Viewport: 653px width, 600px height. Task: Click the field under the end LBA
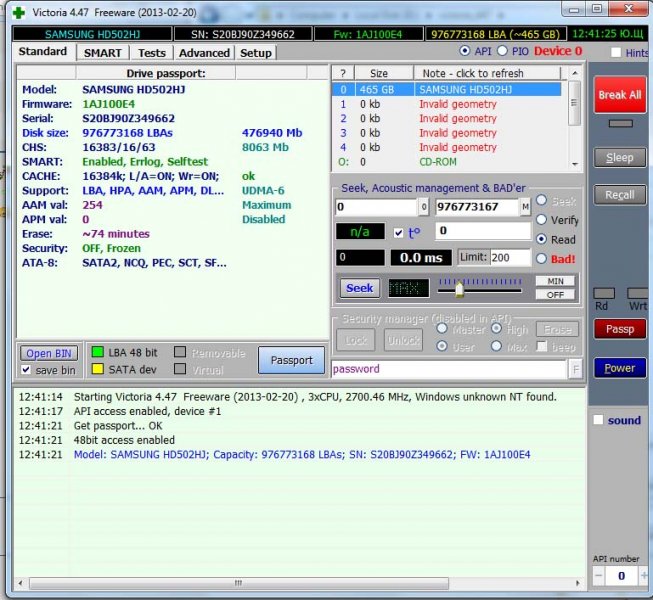coord(483,231)
